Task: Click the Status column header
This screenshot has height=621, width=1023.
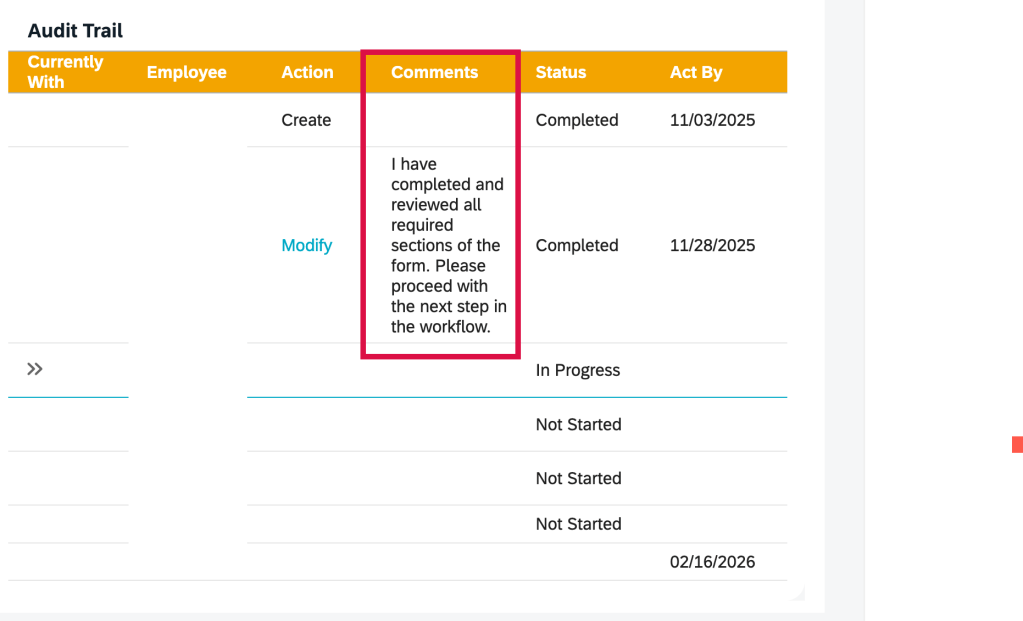Action: [560, 72]
